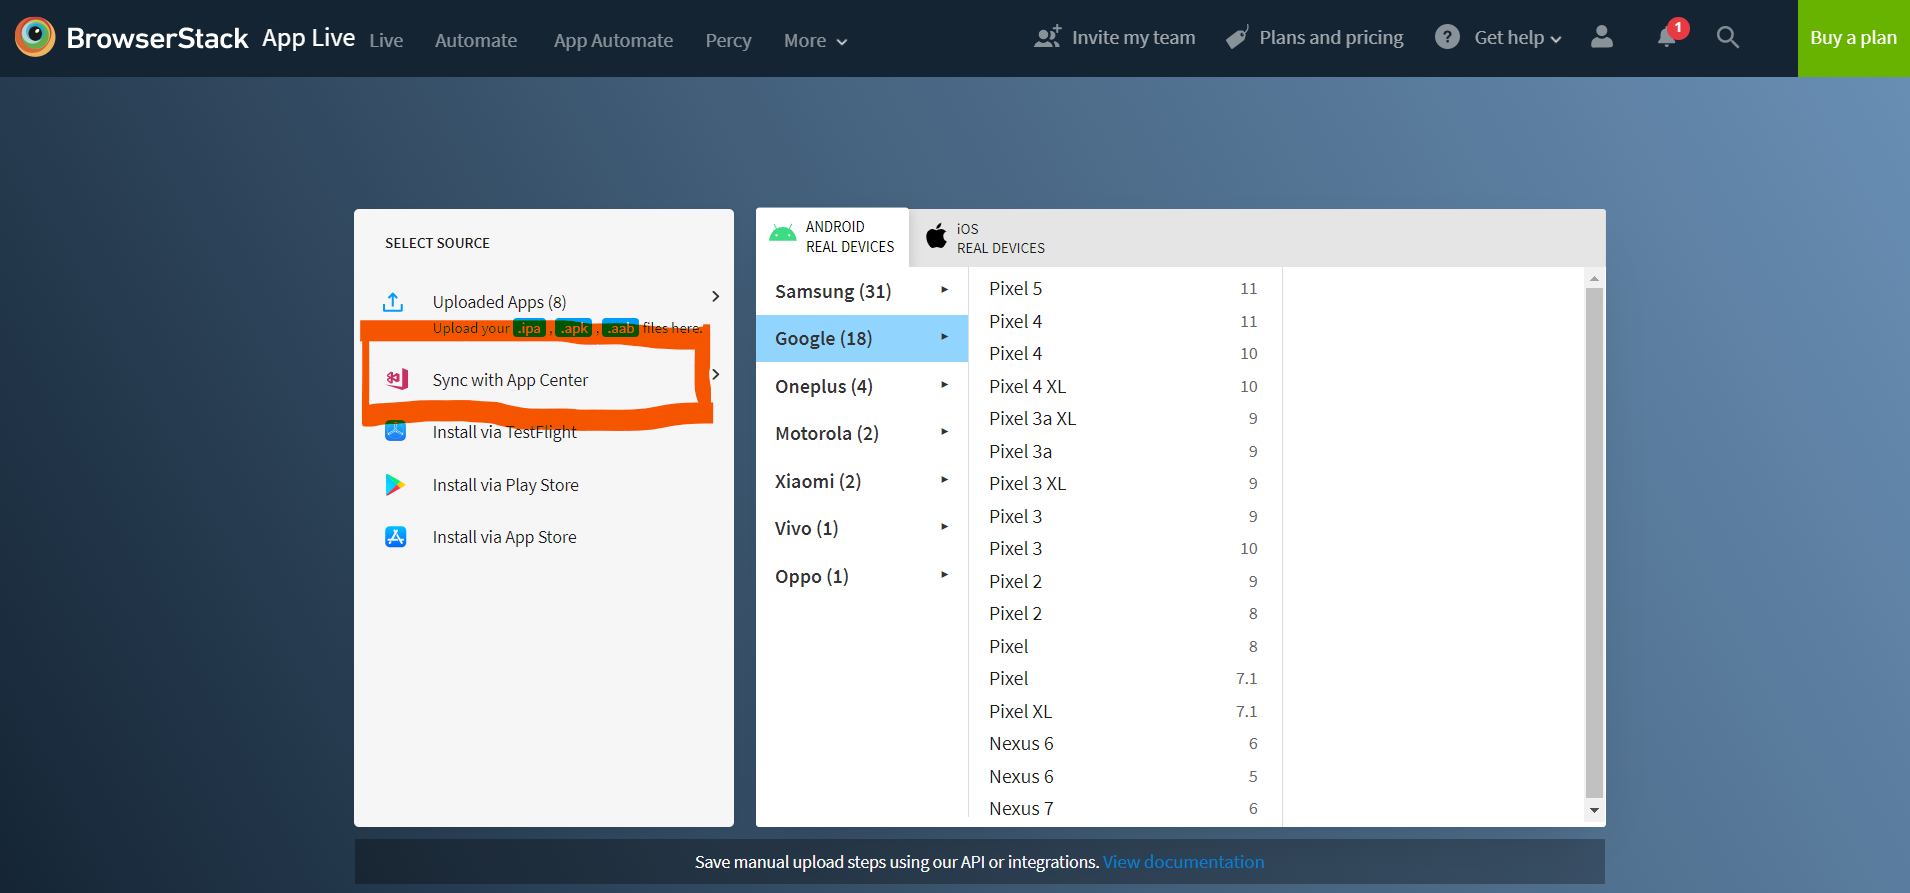Viewport: 1910px width, 893px height.
Task: Select Pixel 4 XL device
Action: pyautogui.click(x=1123, y=386)
